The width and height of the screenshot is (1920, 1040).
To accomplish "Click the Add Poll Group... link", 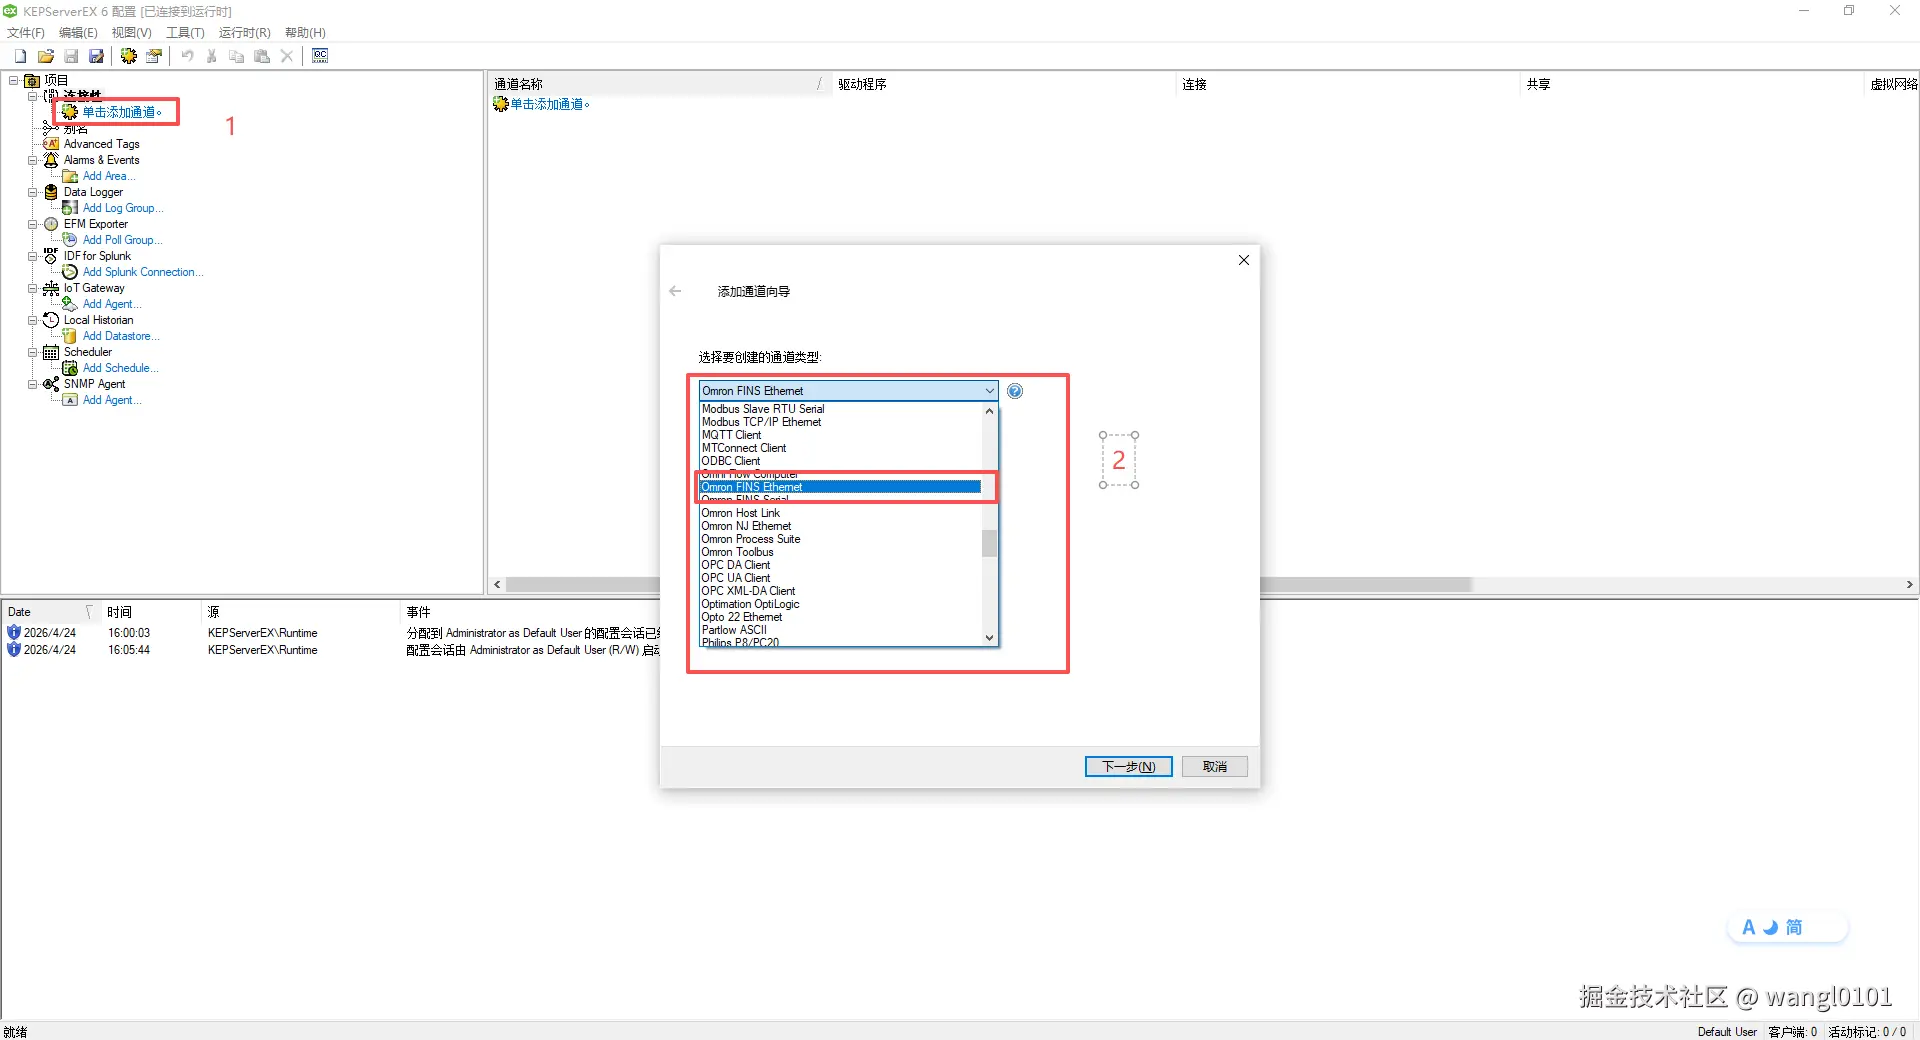I will 122,240.
